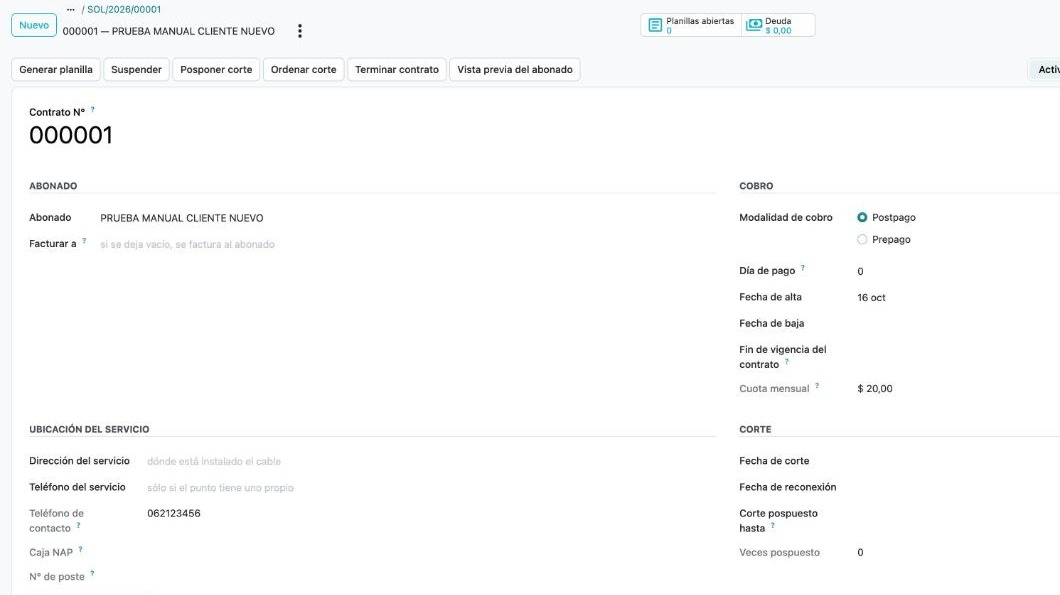Click the Posponer corte button
The image size is (1060, 595).
tap(216, 70)
